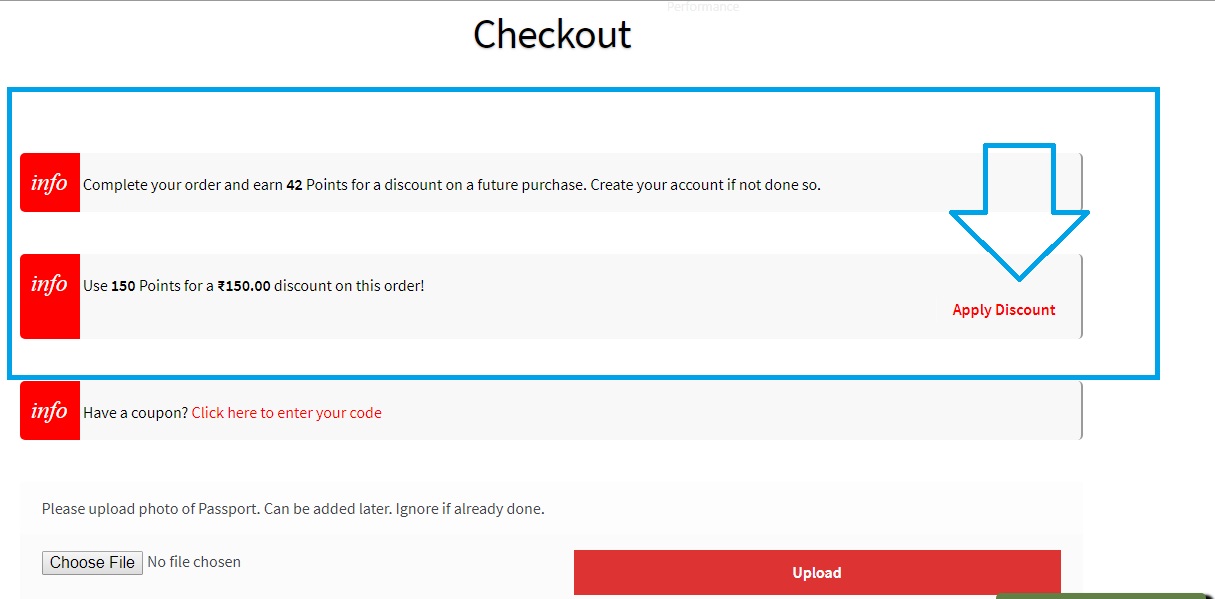Click info icon beside earn 42 Points message

click(50, 183)
